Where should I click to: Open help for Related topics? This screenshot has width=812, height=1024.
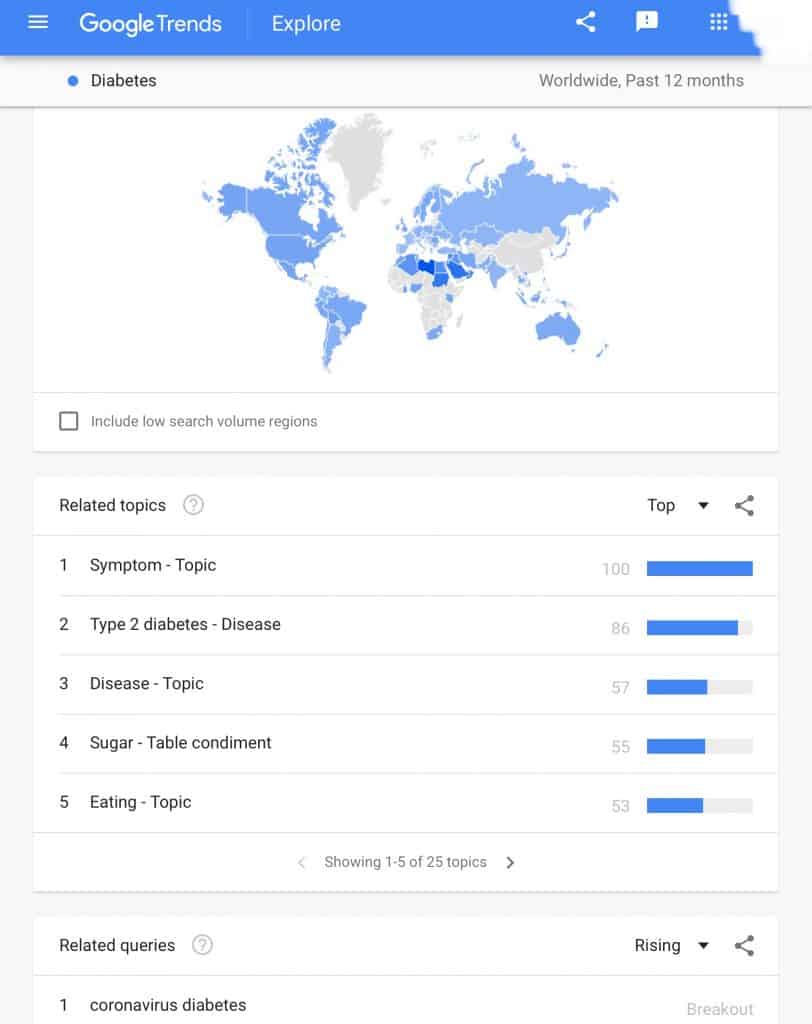click(x=193, y=505)
